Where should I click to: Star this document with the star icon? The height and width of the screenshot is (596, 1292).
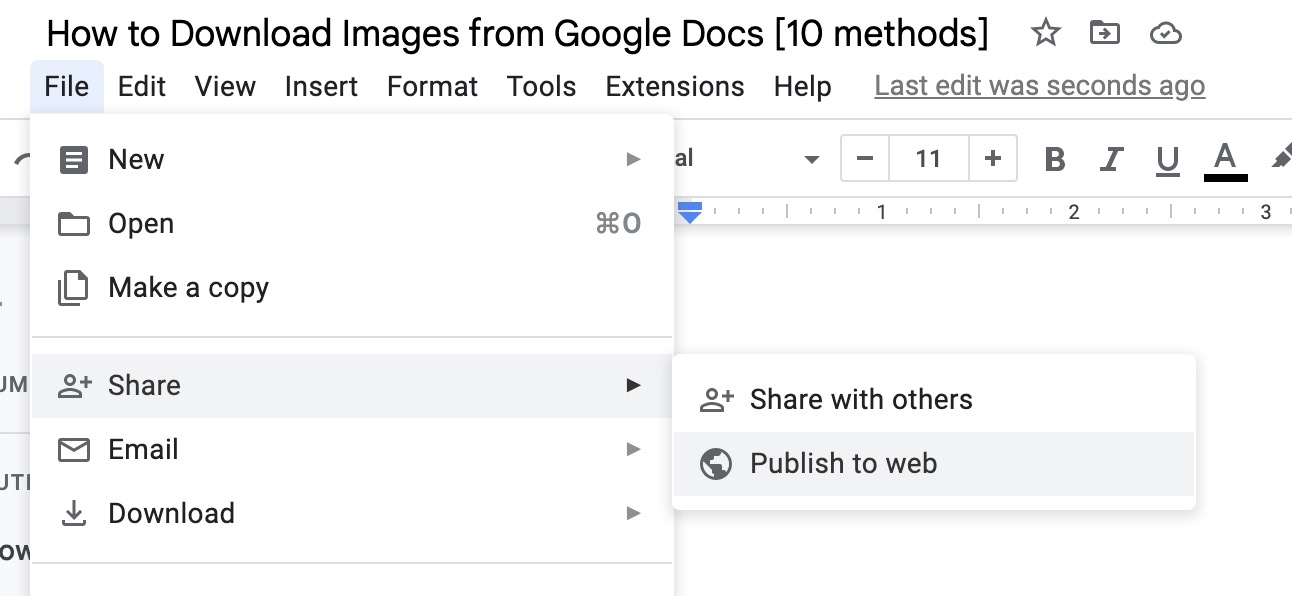pyautogui.click(x=1045, y=34)
